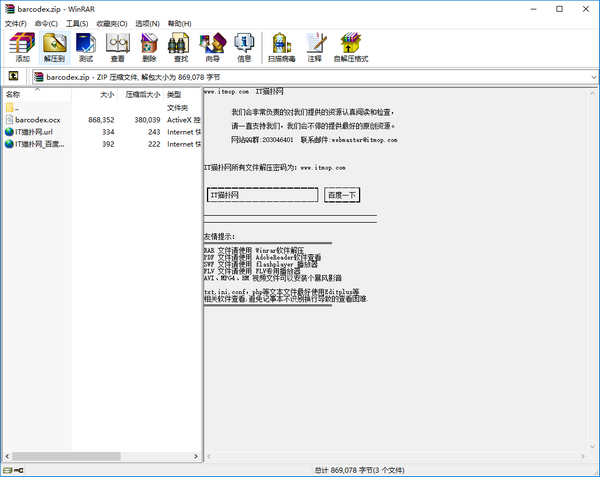The image size is (600, 477).
Task: Select the barcodex.ocx file name
Action: point(38,120)
